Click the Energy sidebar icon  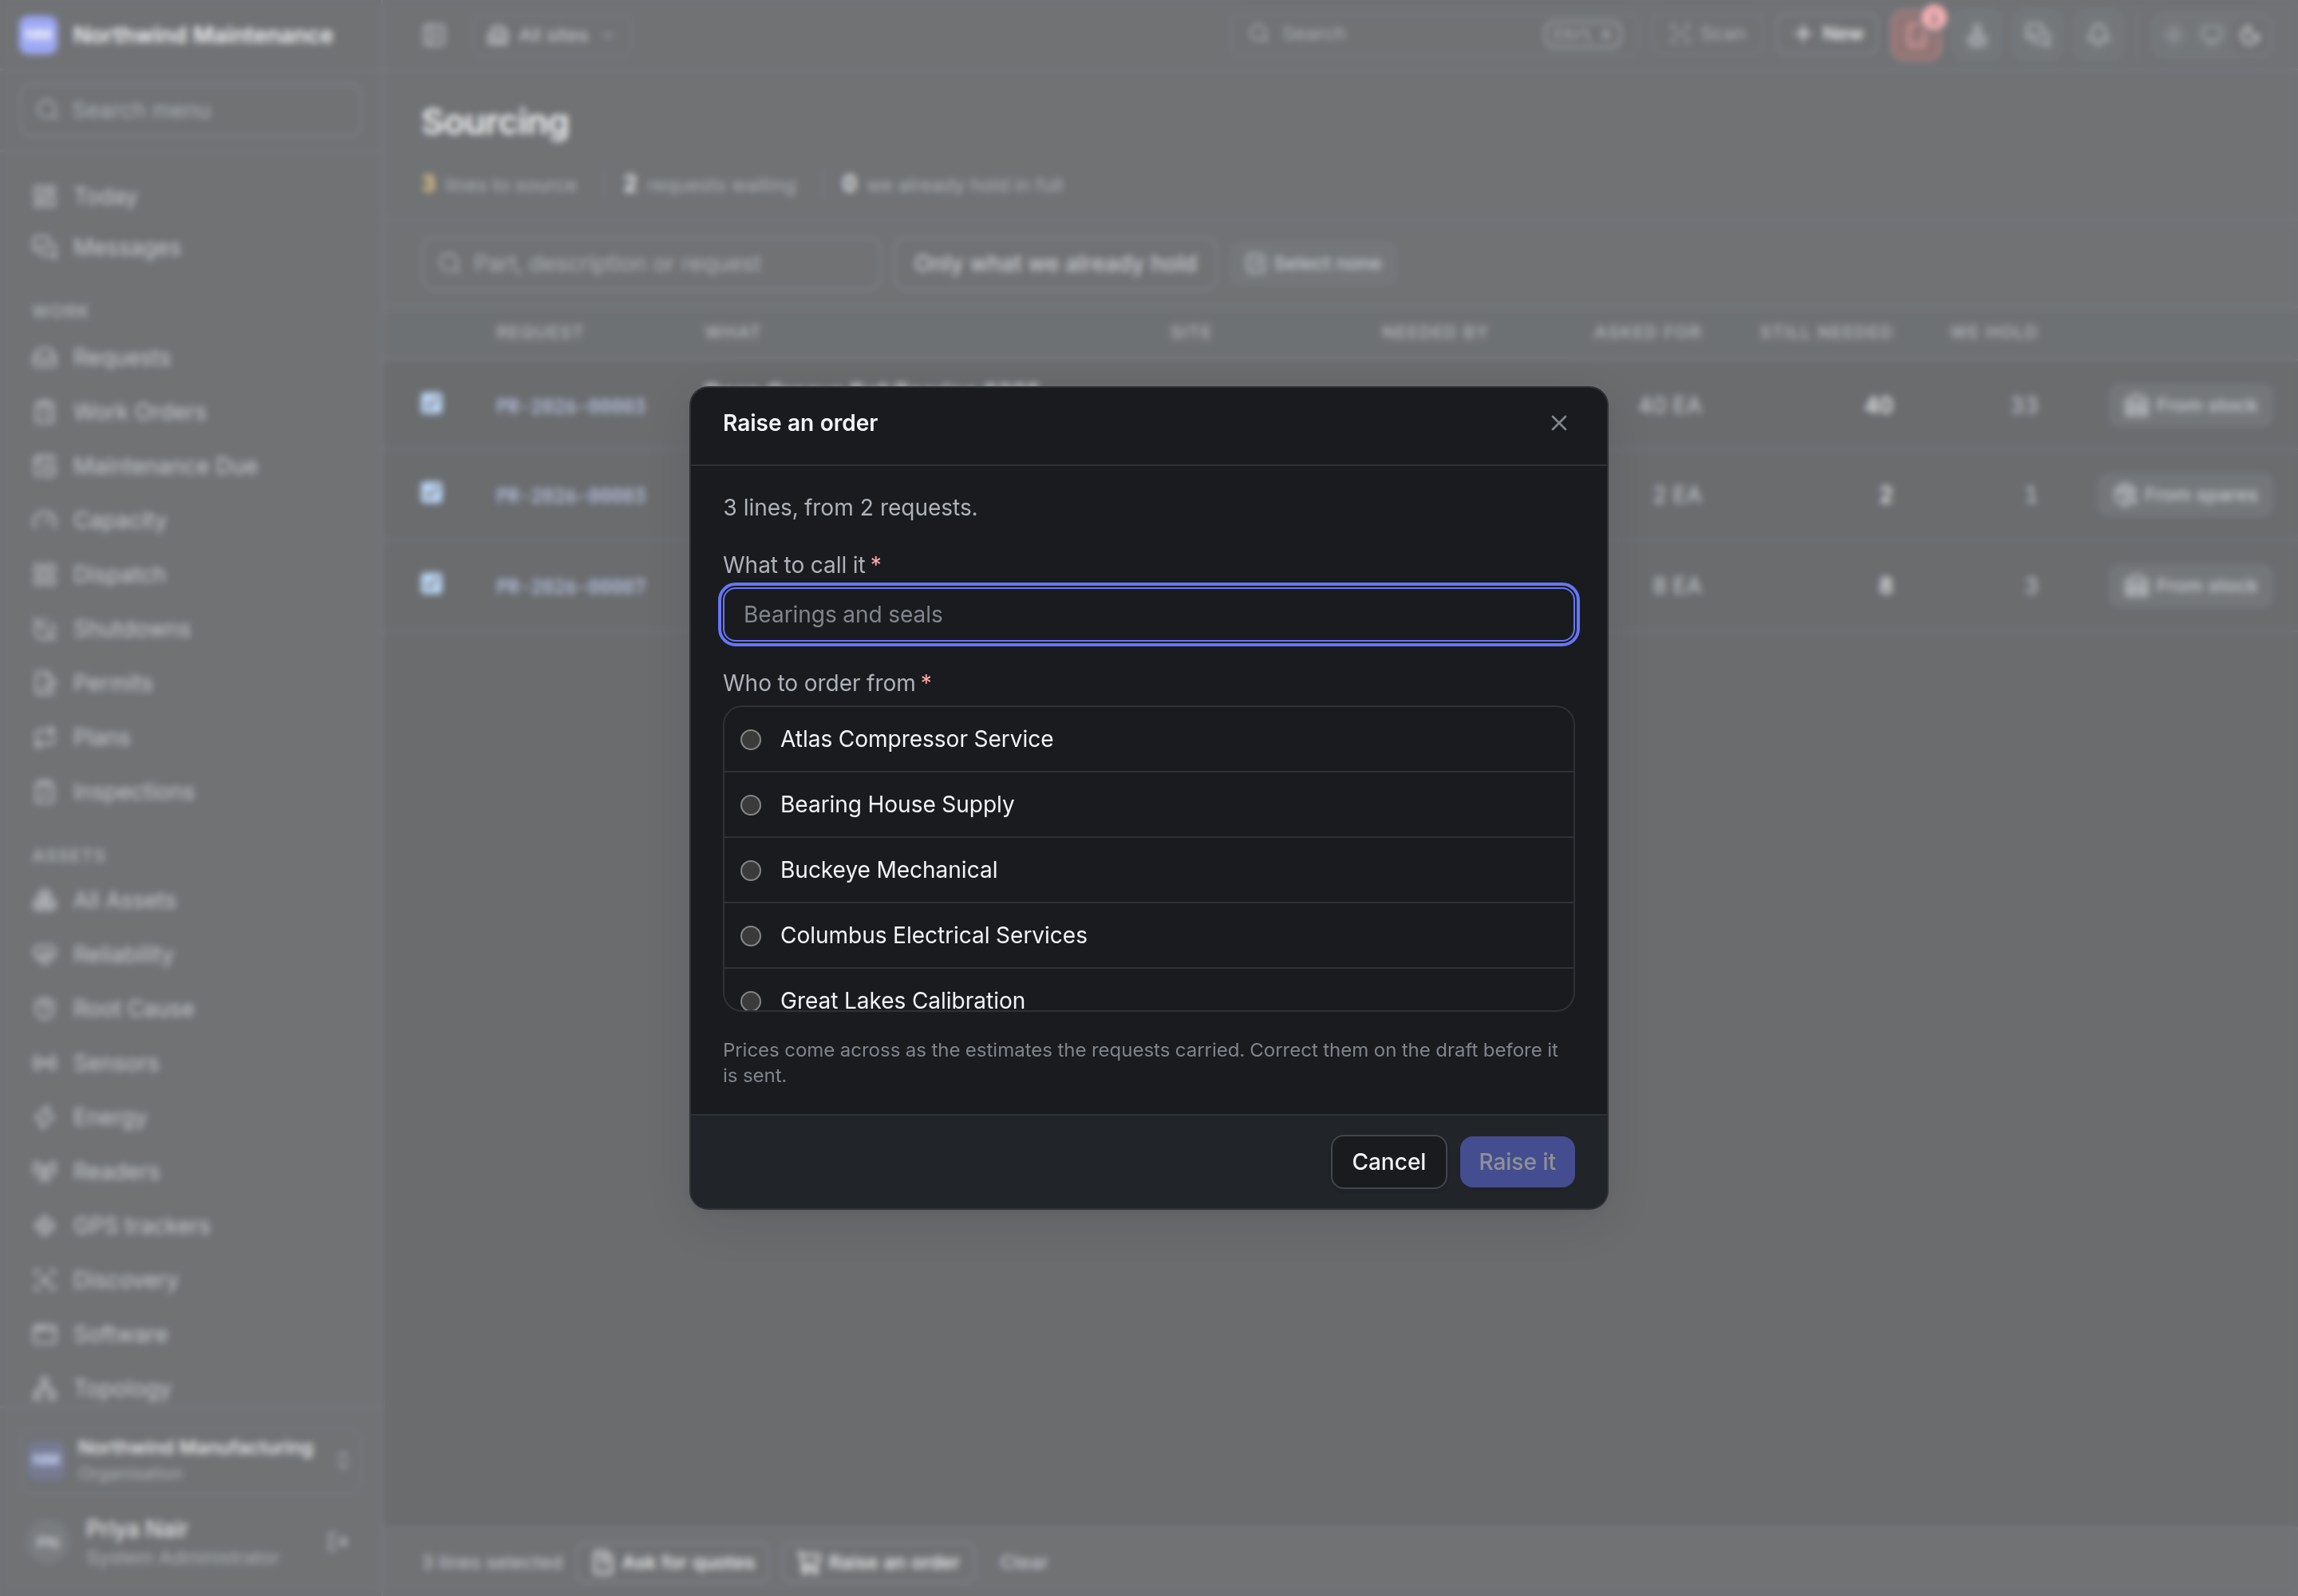[44, 1117]
